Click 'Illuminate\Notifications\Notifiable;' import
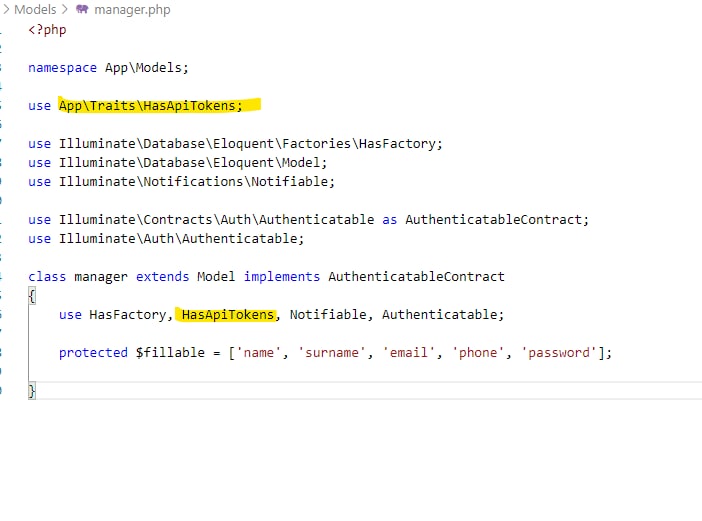The width and height of the screenshot is (702, 521). pyautogui.click(x=197, y=182)
